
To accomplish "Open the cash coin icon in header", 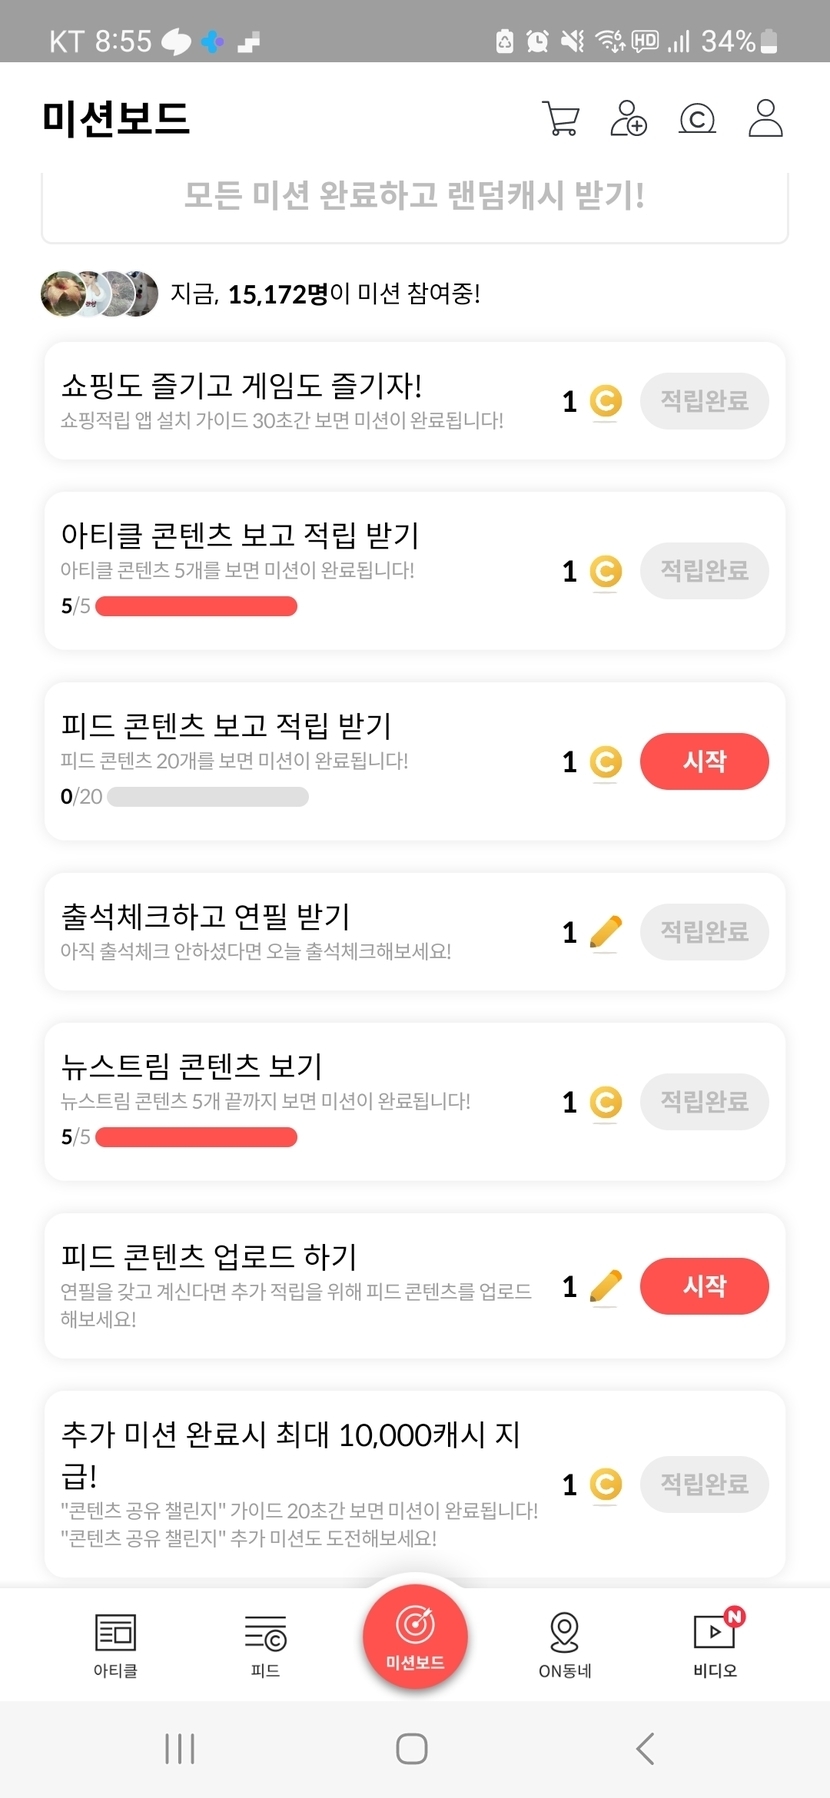I will click(x=697, y=119).
